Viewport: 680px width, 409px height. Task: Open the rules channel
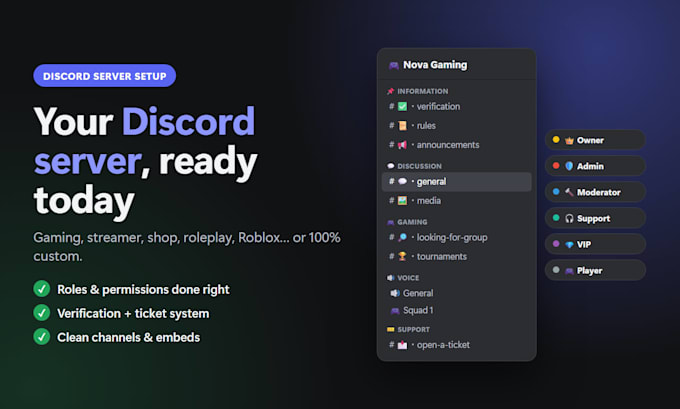tap(456, 125)
